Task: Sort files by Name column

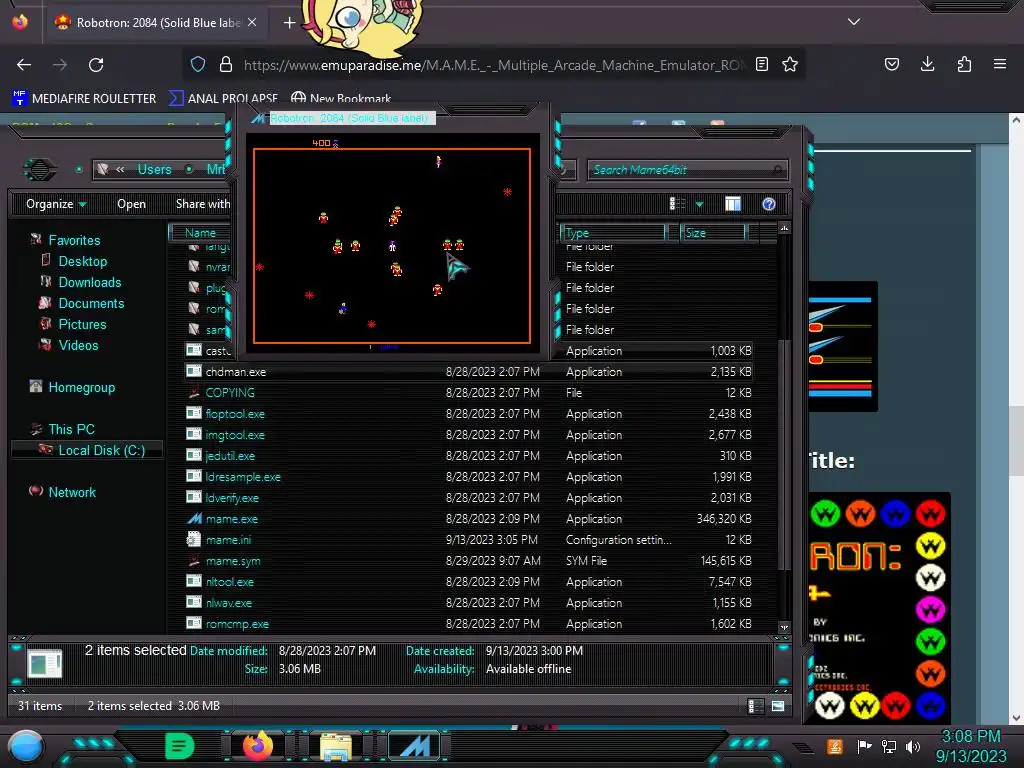Action: 200,232
